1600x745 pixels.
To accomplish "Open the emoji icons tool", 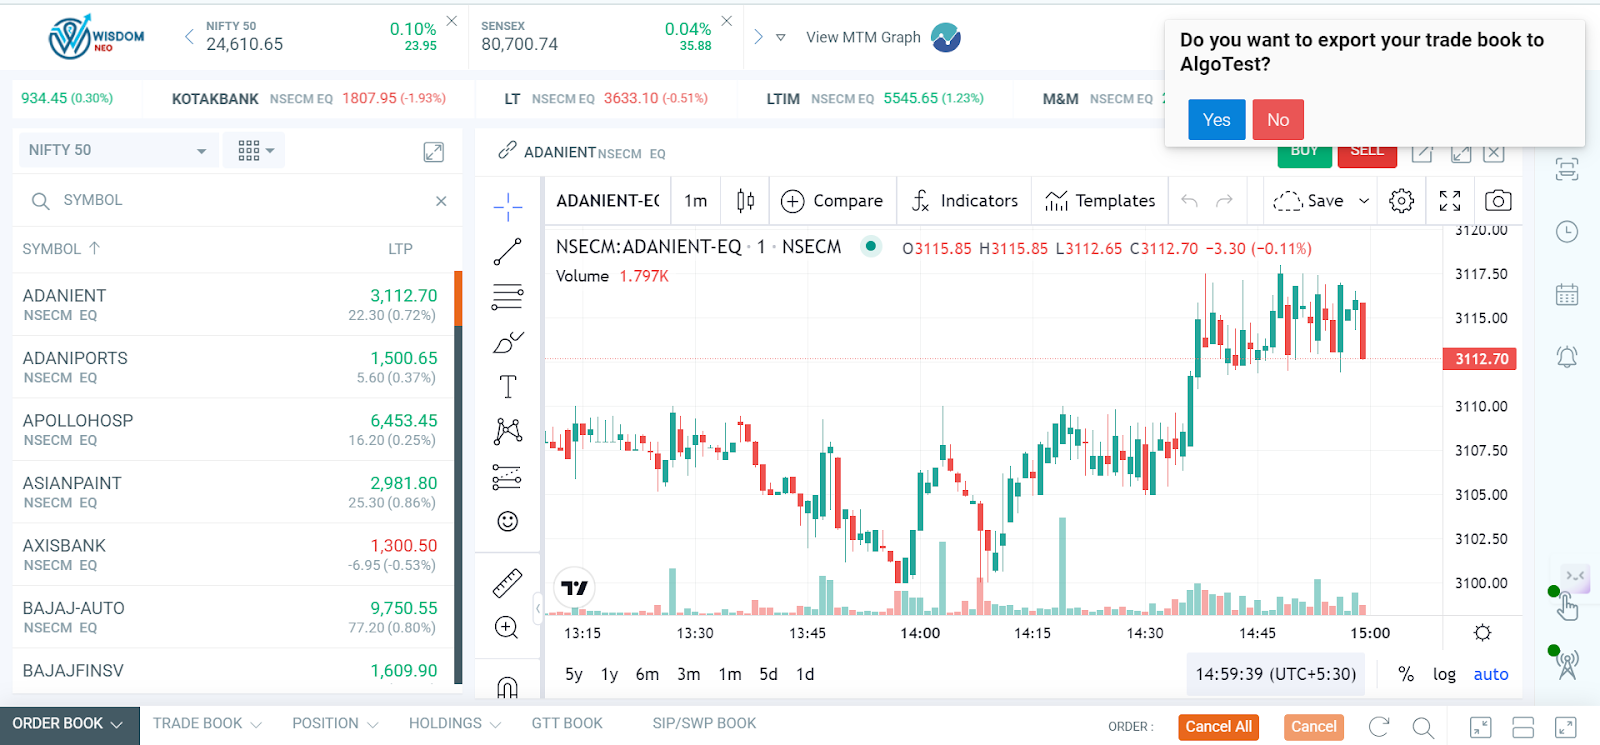I will (508, 521).
